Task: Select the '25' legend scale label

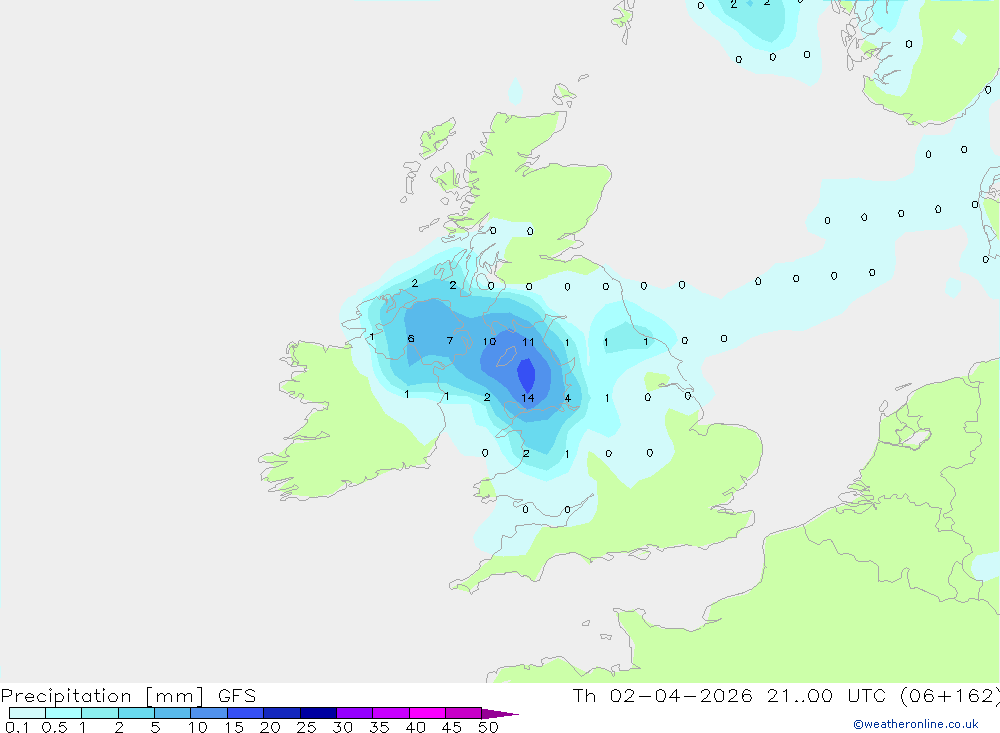Action: [x=307, y=727]
